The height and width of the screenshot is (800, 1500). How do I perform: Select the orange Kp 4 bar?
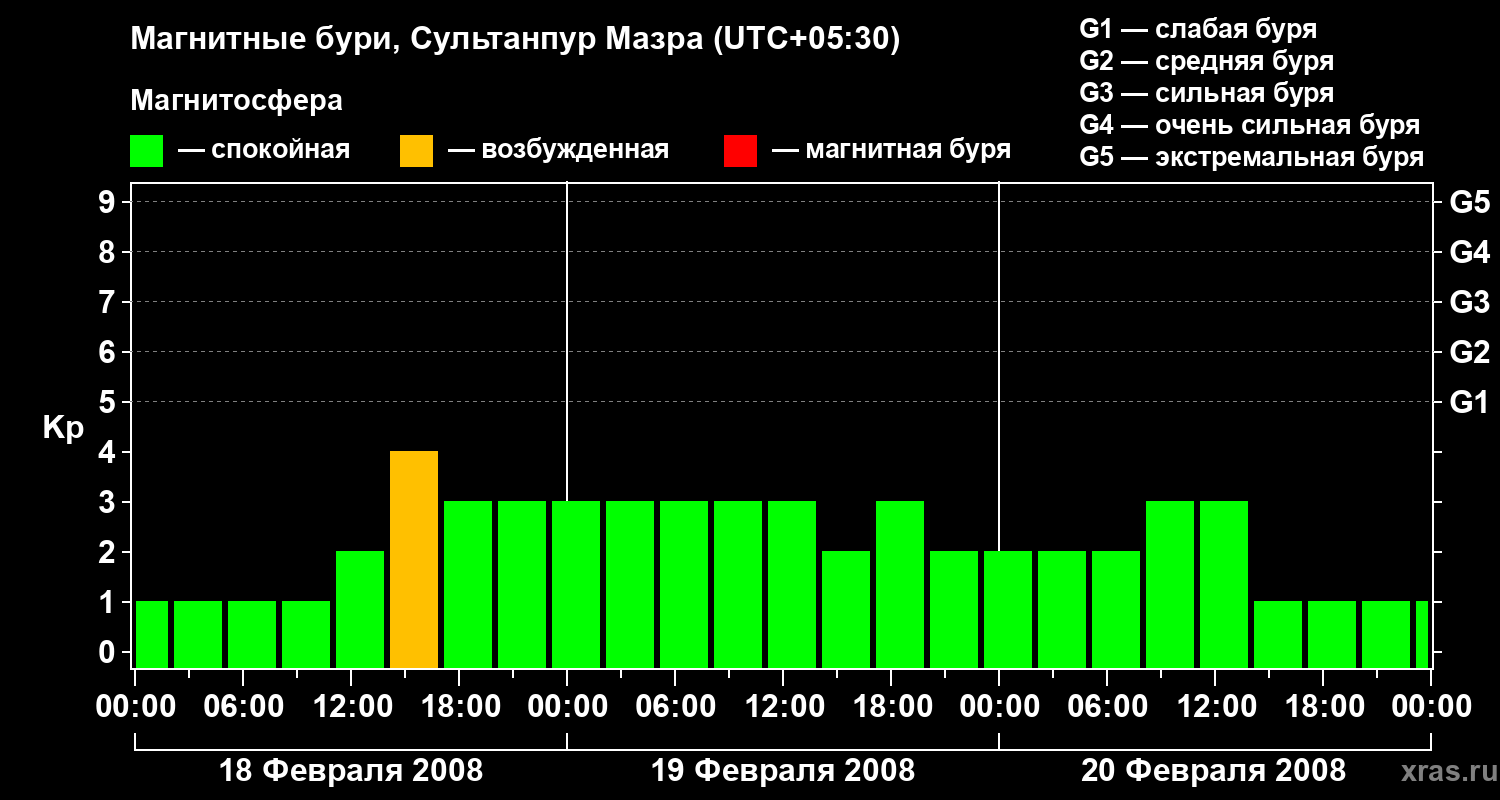point(414,559)
